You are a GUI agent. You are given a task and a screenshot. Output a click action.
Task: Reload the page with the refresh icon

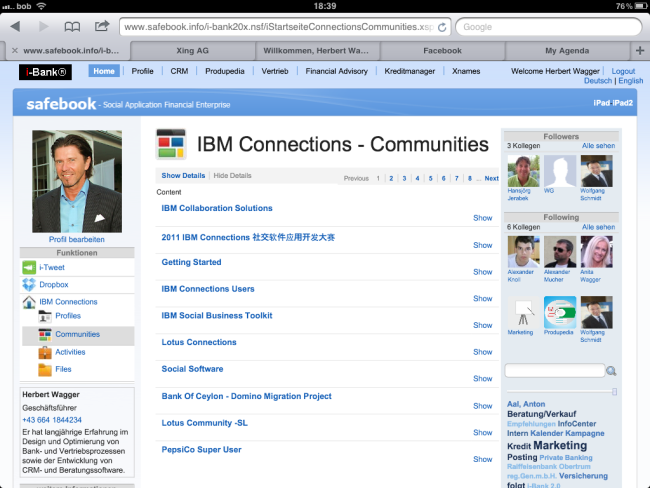coord(442,27)
